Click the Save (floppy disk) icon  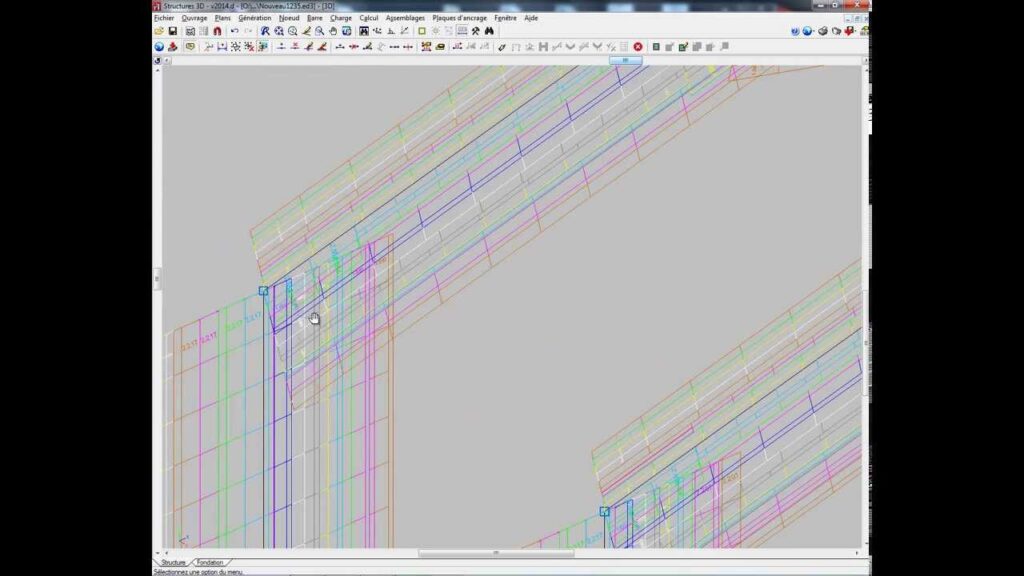pyautogui.click(x=172, y=31)
